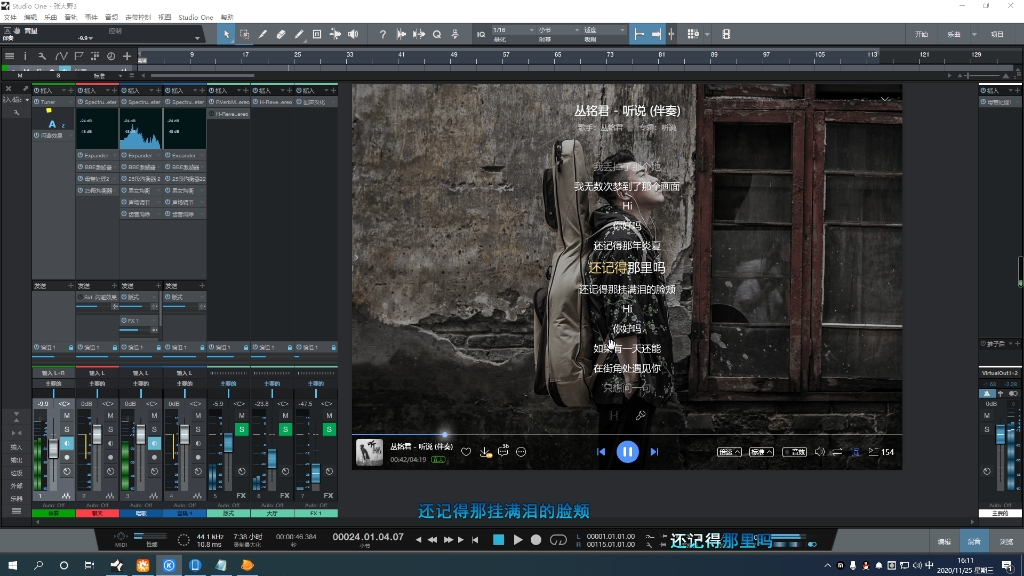The width and height of the screenshot is (1024, 576).
Task: Select the Arrow tool in the toolbar
Action: coord(228,33)
